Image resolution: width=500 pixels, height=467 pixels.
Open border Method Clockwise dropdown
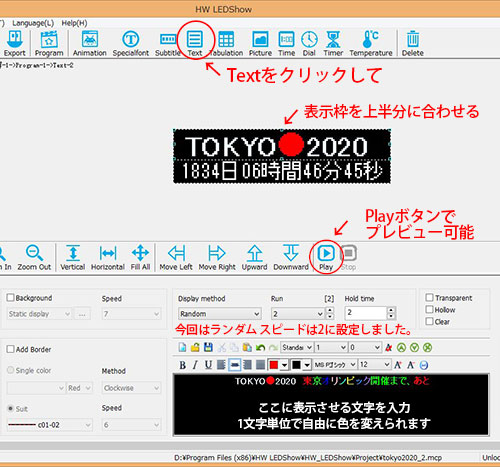pyautogui.click(x=131, y=388)
